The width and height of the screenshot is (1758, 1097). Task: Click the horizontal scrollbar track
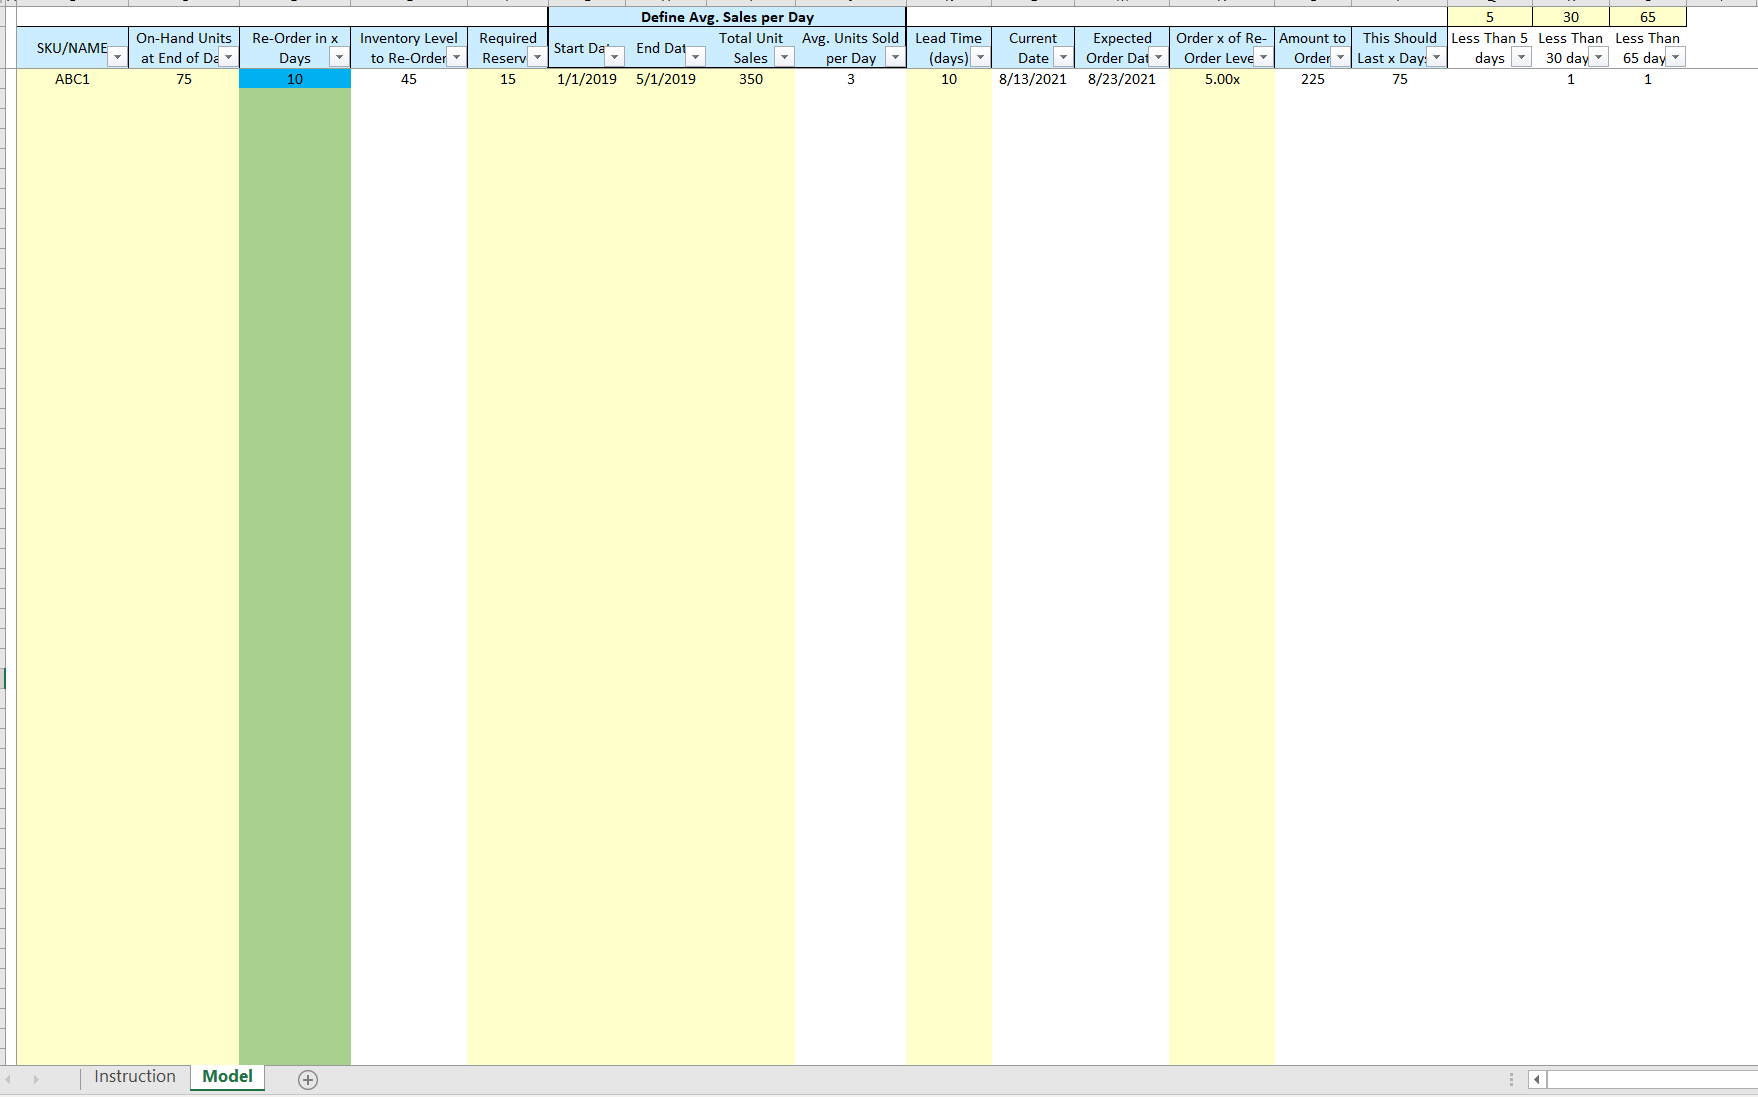pos(1652,1080)
